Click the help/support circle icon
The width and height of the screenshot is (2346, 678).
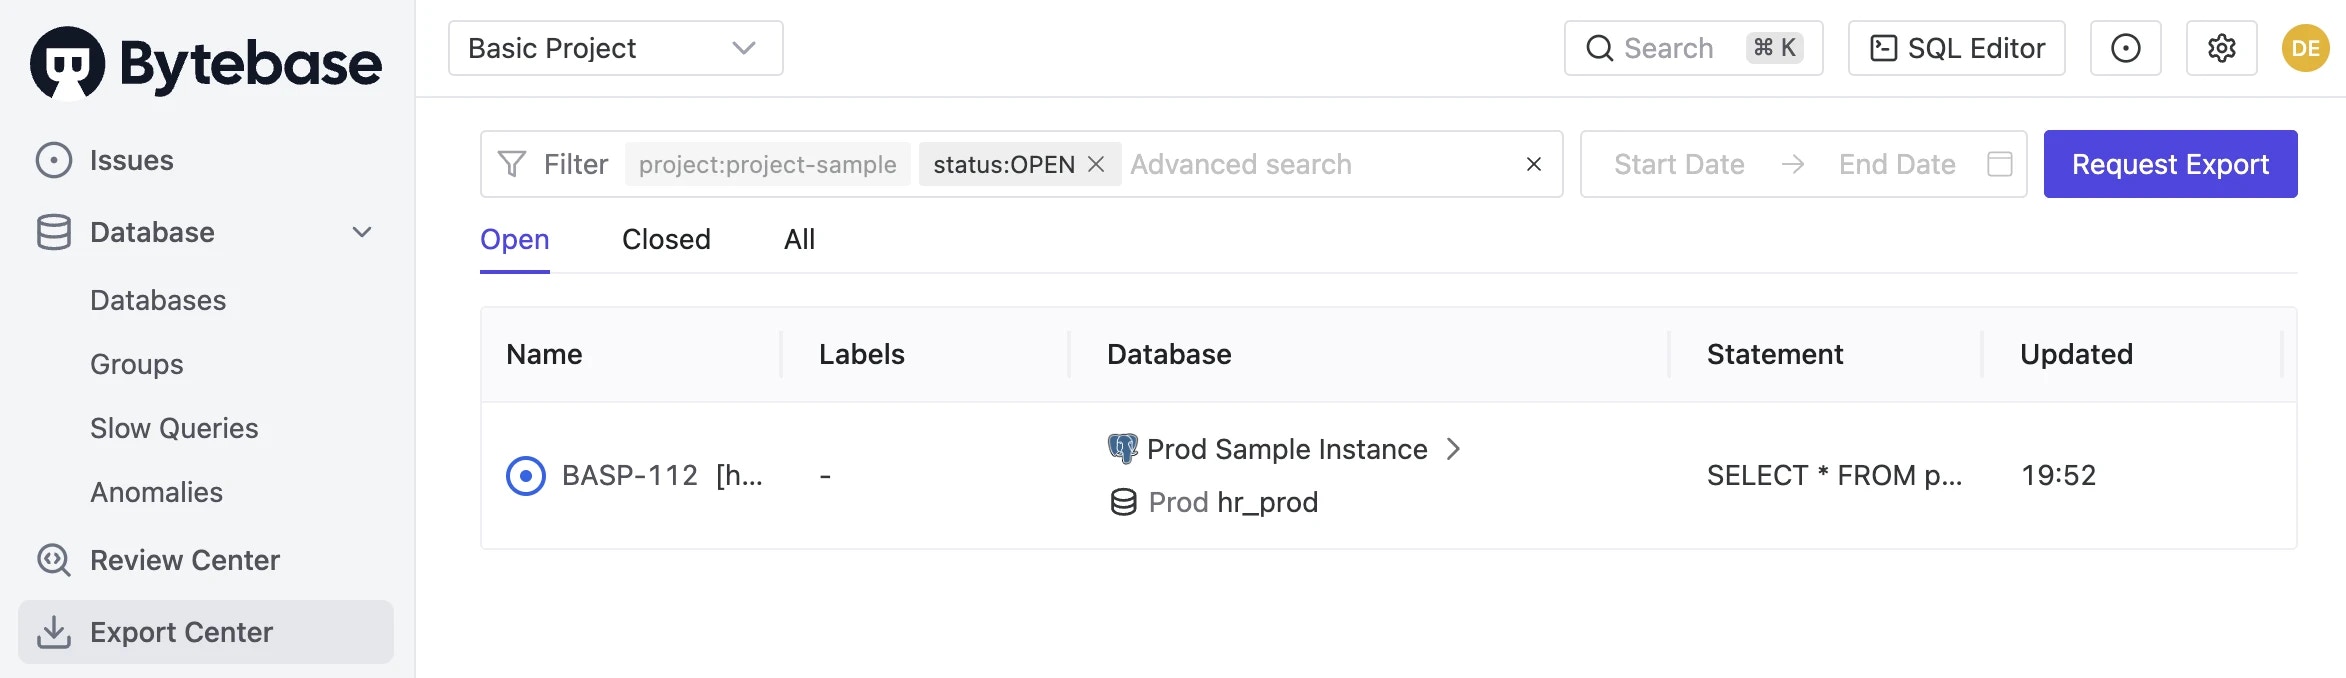(2125, 47)
